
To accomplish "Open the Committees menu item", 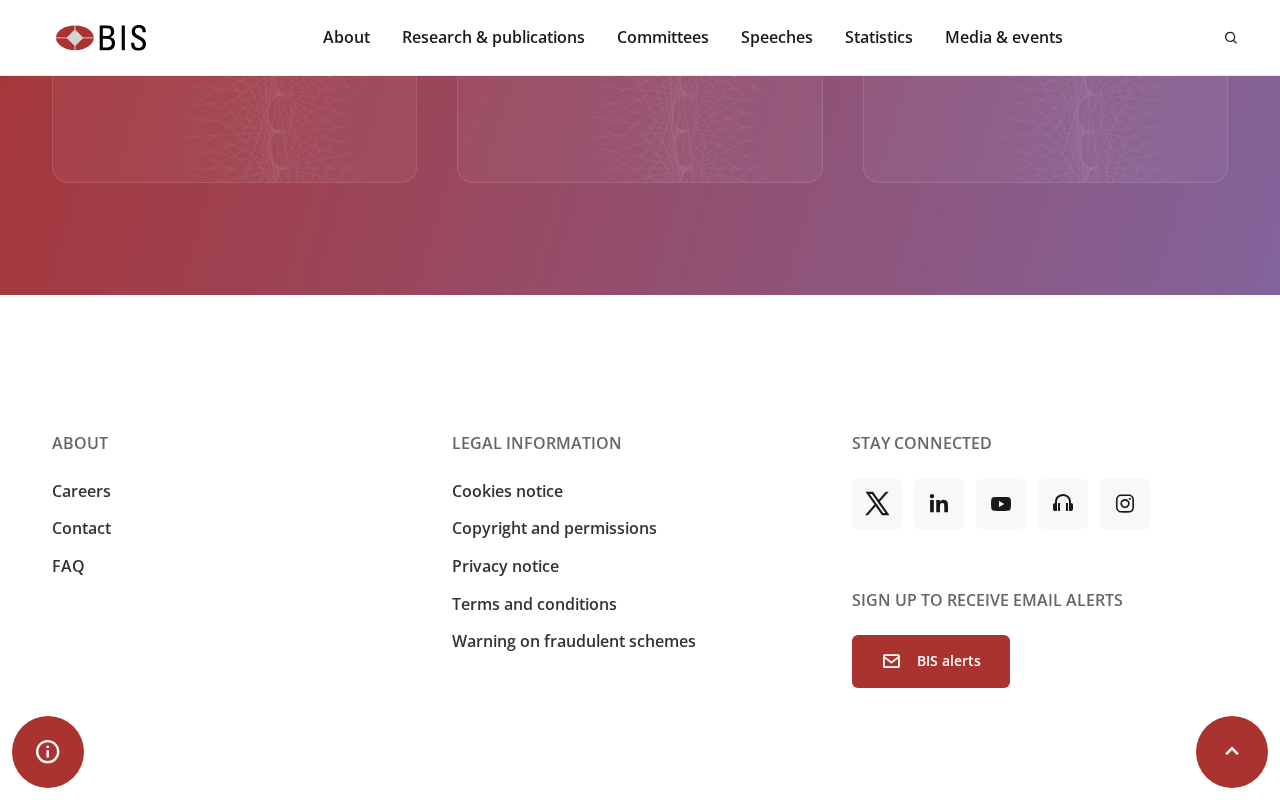I will point(663,37).
